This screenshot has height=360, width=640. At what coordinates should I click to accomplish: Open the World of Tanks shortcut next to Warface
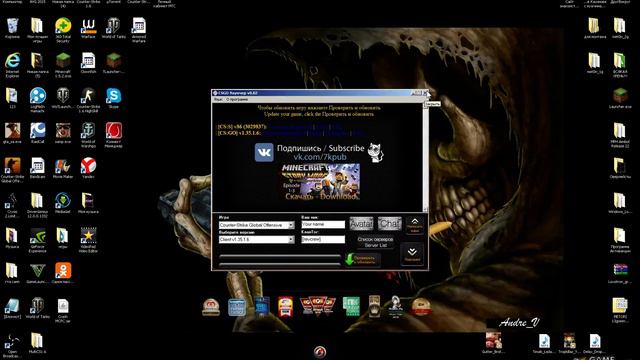coord(113,28)
